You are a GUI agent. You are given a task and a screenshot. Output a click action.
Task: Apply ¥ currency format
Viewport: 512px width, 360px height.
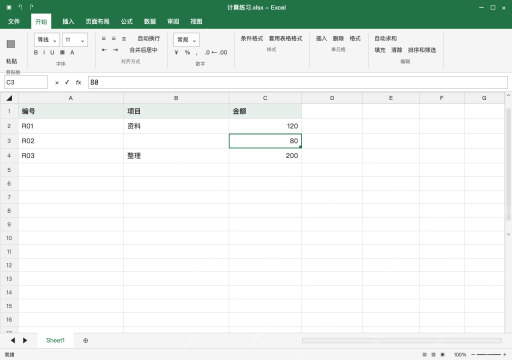tap(177, 52)
